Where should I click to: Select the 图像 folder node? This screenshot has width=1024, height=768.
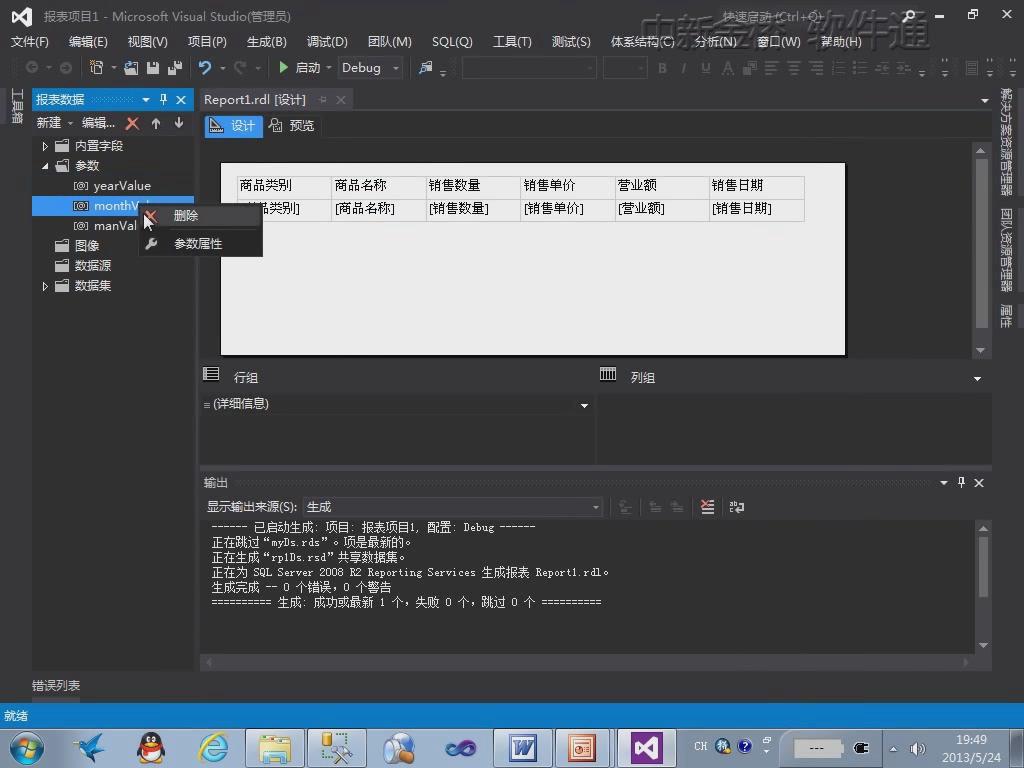point(86,246)
